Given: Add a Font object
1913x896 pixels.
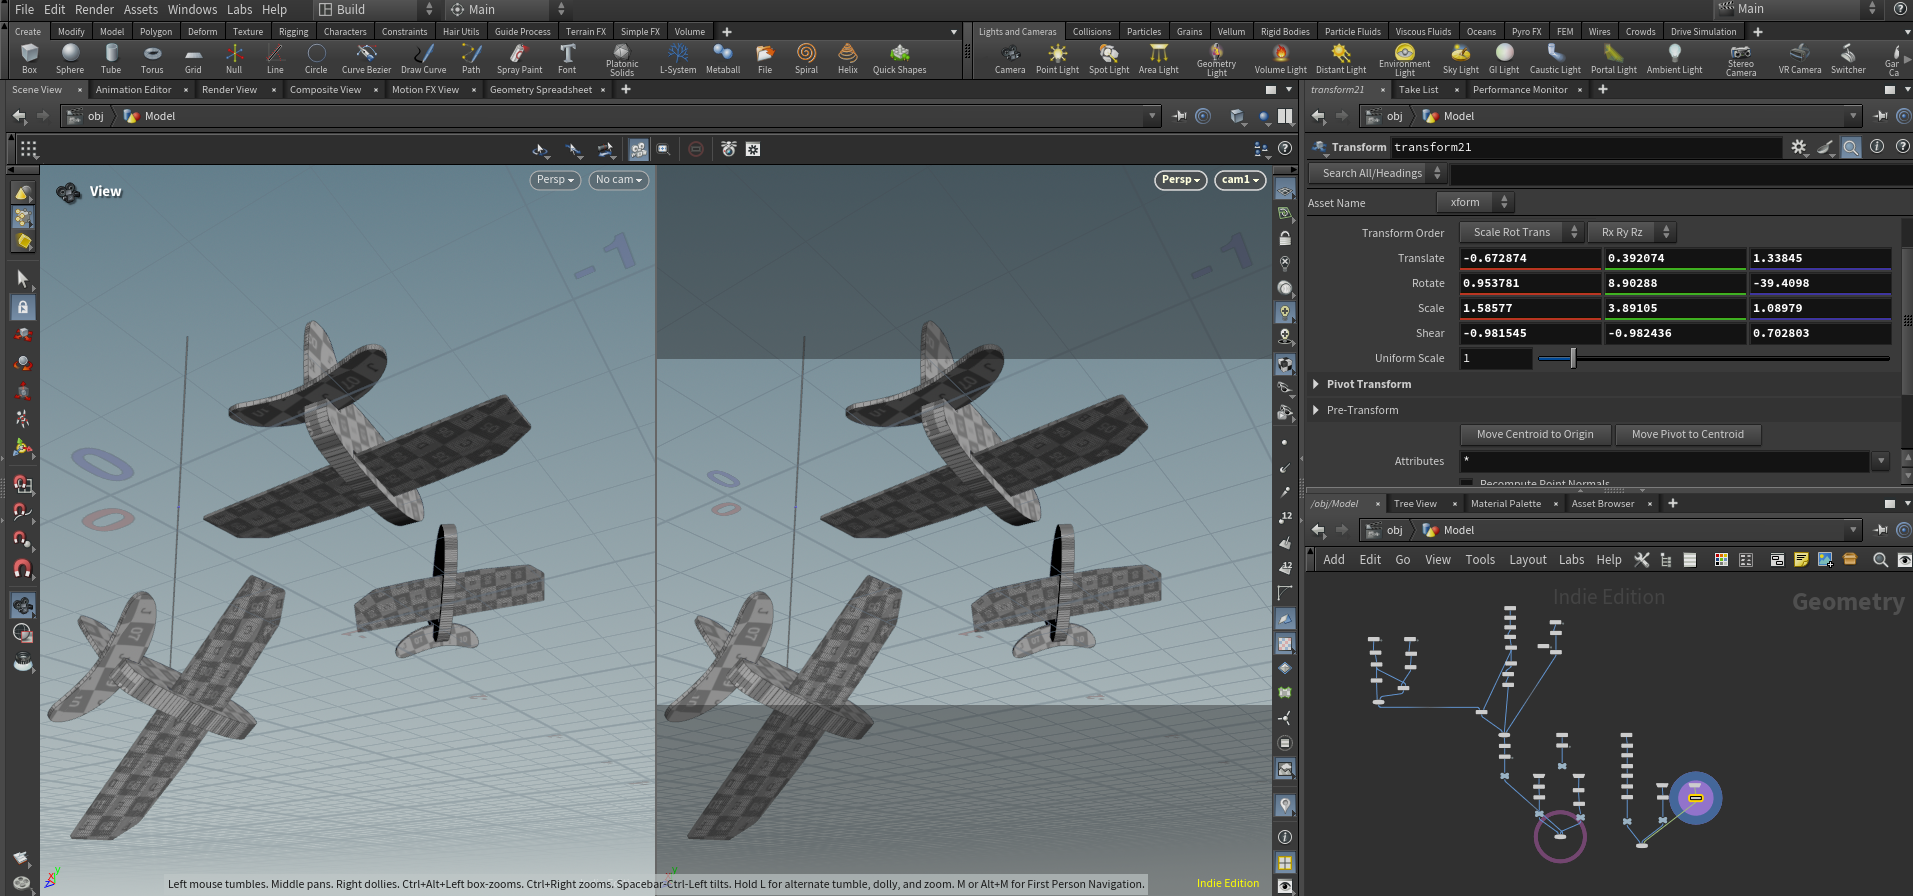Looking at the screenshot, I should (x=567, y=59).
